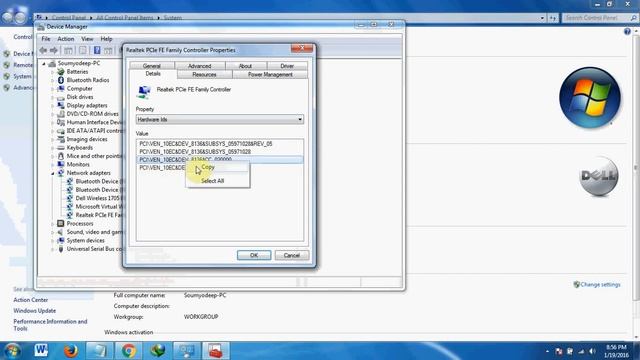Select the Disk drives category
The height and width of the screenshot is (360, 640).
click(80, 97)
